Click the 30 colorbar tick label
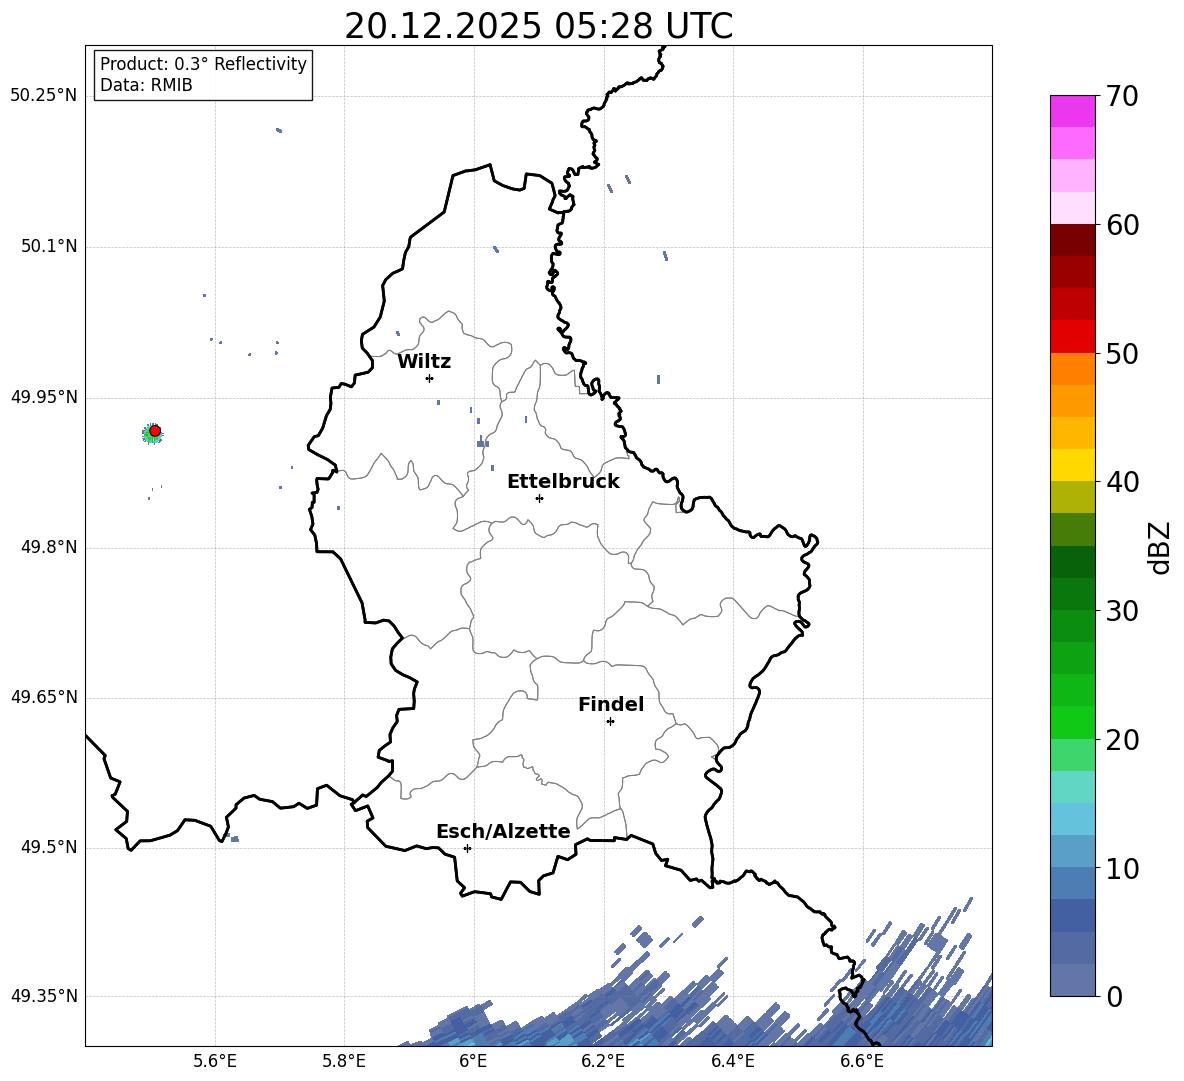 click(x=1122, y=611)
